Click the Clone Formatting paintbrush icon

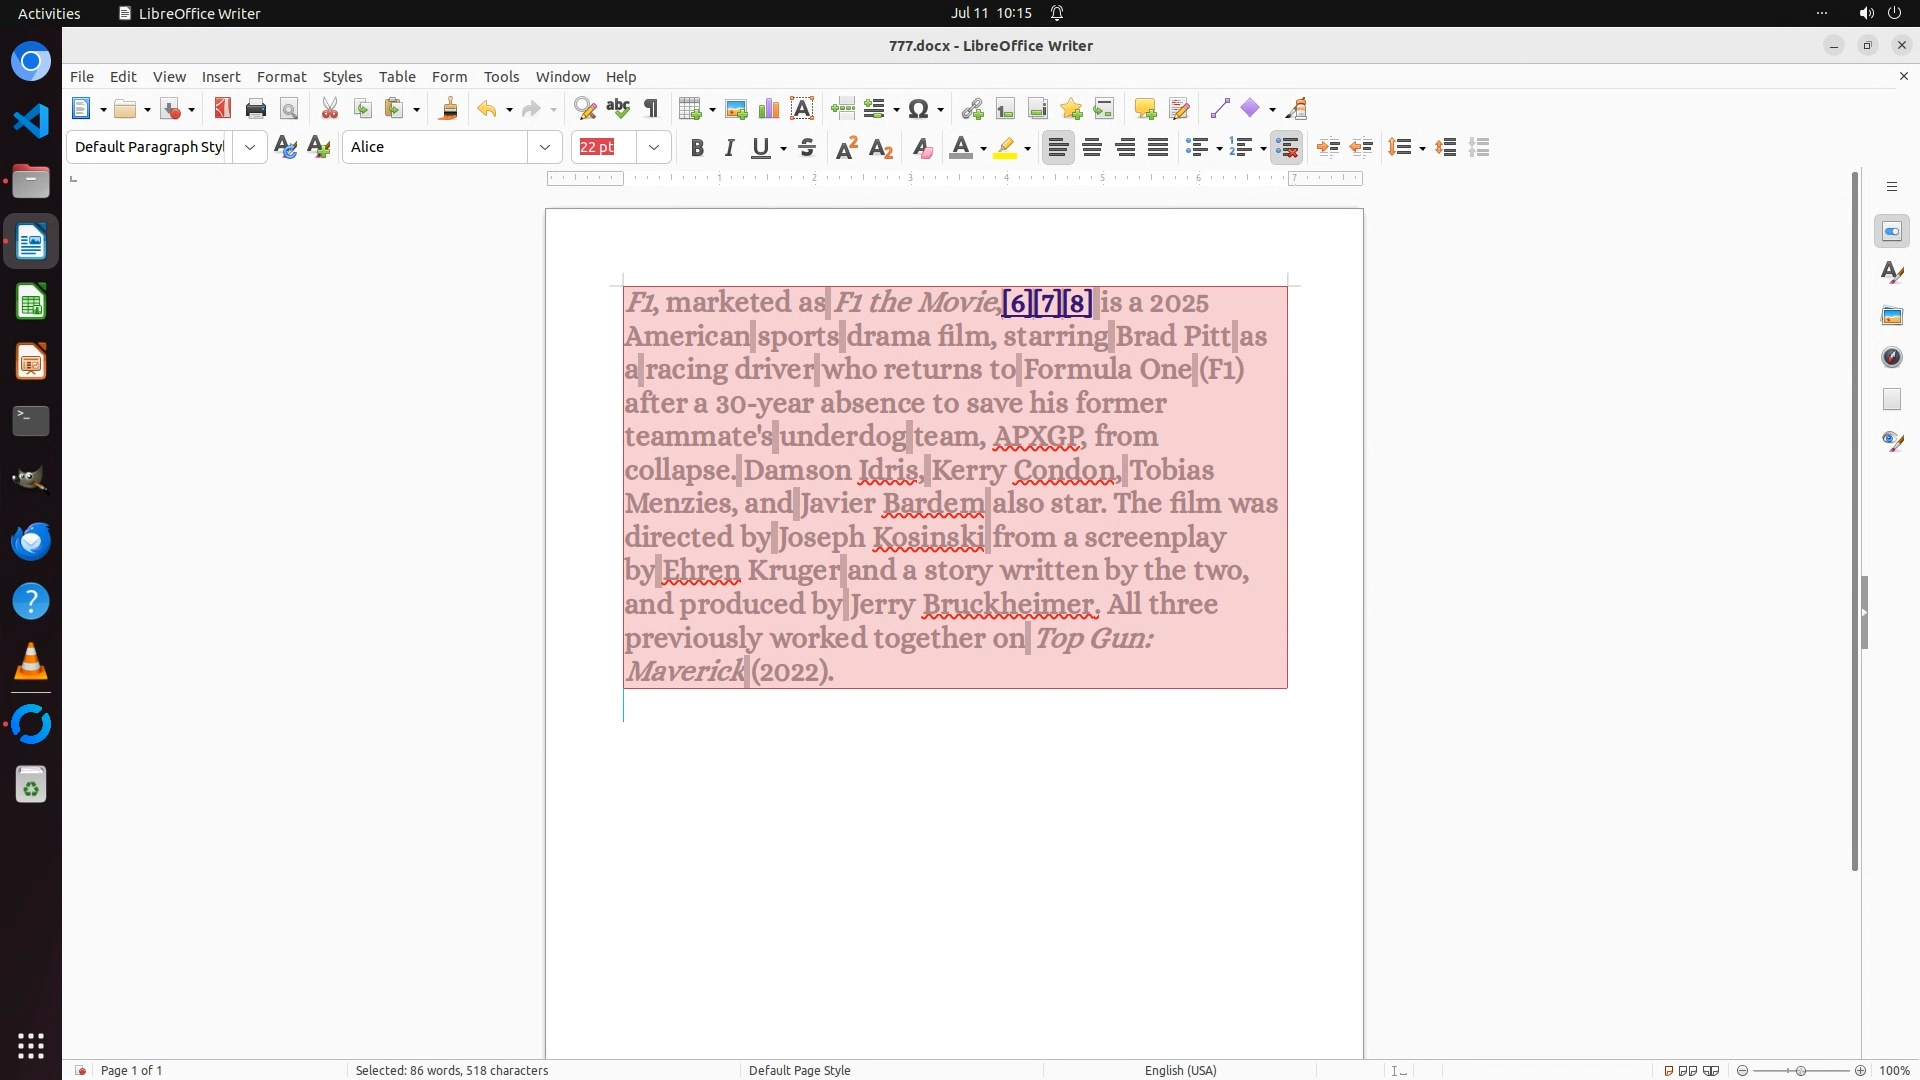click(x=449, y=108)
